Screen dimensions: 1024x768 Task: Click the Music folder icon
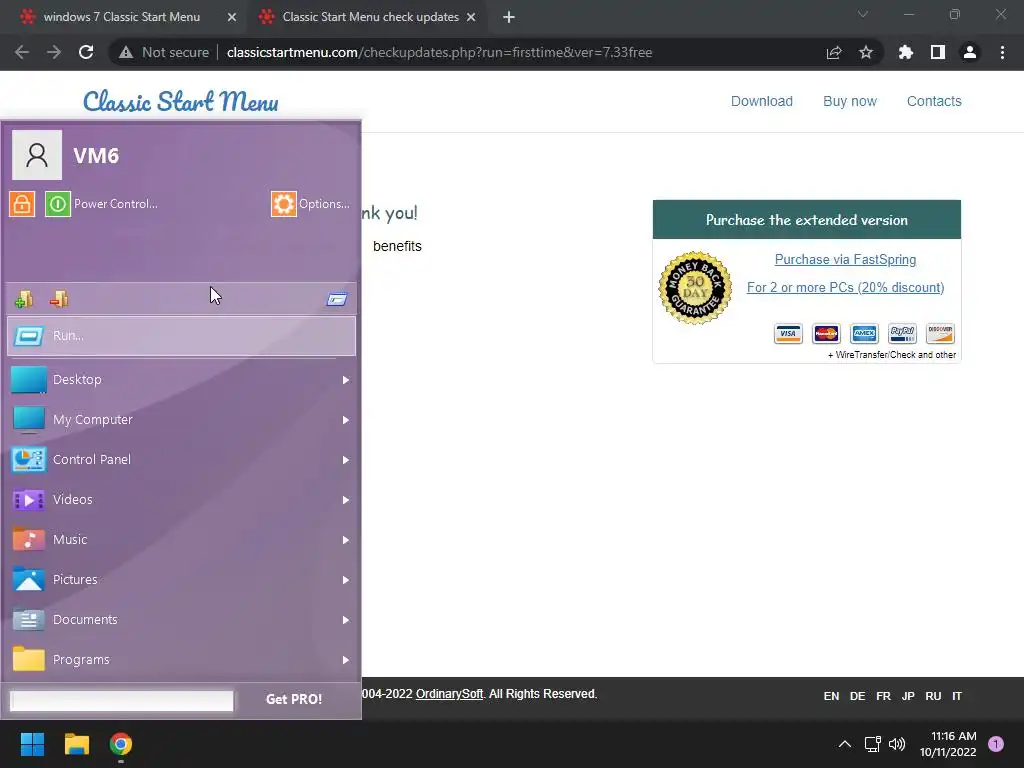[29, 539]
